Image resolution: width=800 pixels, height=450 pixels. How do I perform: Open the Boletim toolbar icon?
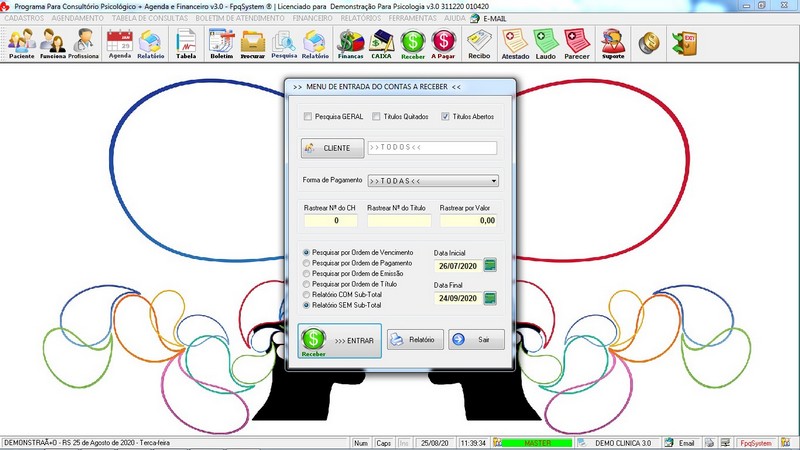[x=221, y=44]
